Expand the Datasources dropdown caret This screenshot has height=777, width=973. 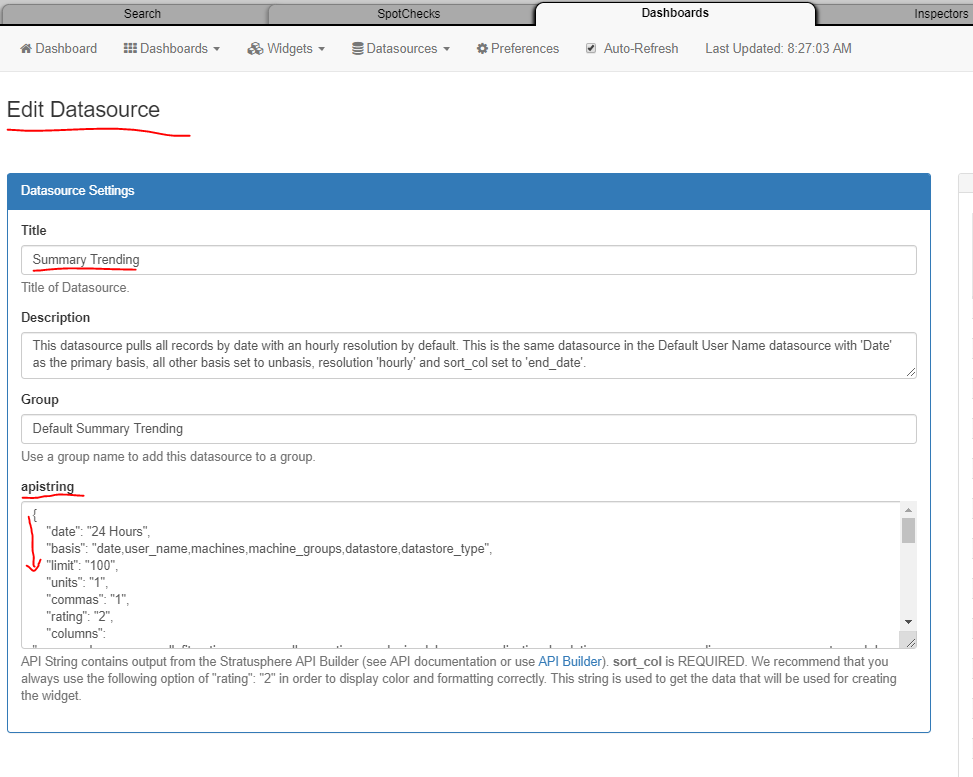[446, 49]
